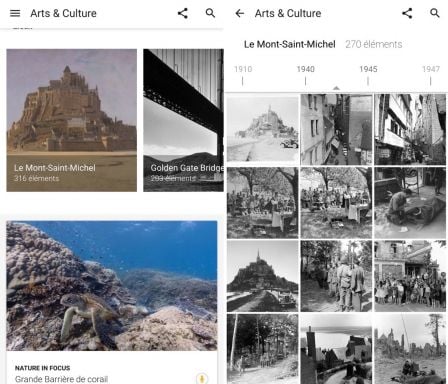The image size is (448, 384).
Task: Open dark silhouette Mont-Saint-Michel road photo
Action: click(x=263, y=276)
